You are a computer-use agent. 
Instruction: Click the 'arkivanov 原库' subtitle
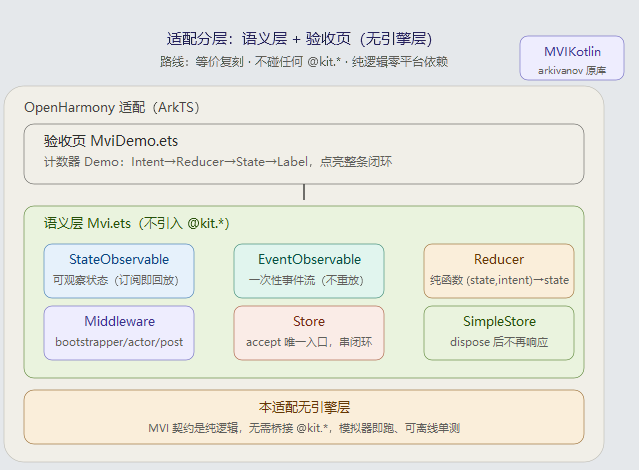coord(572,71)
